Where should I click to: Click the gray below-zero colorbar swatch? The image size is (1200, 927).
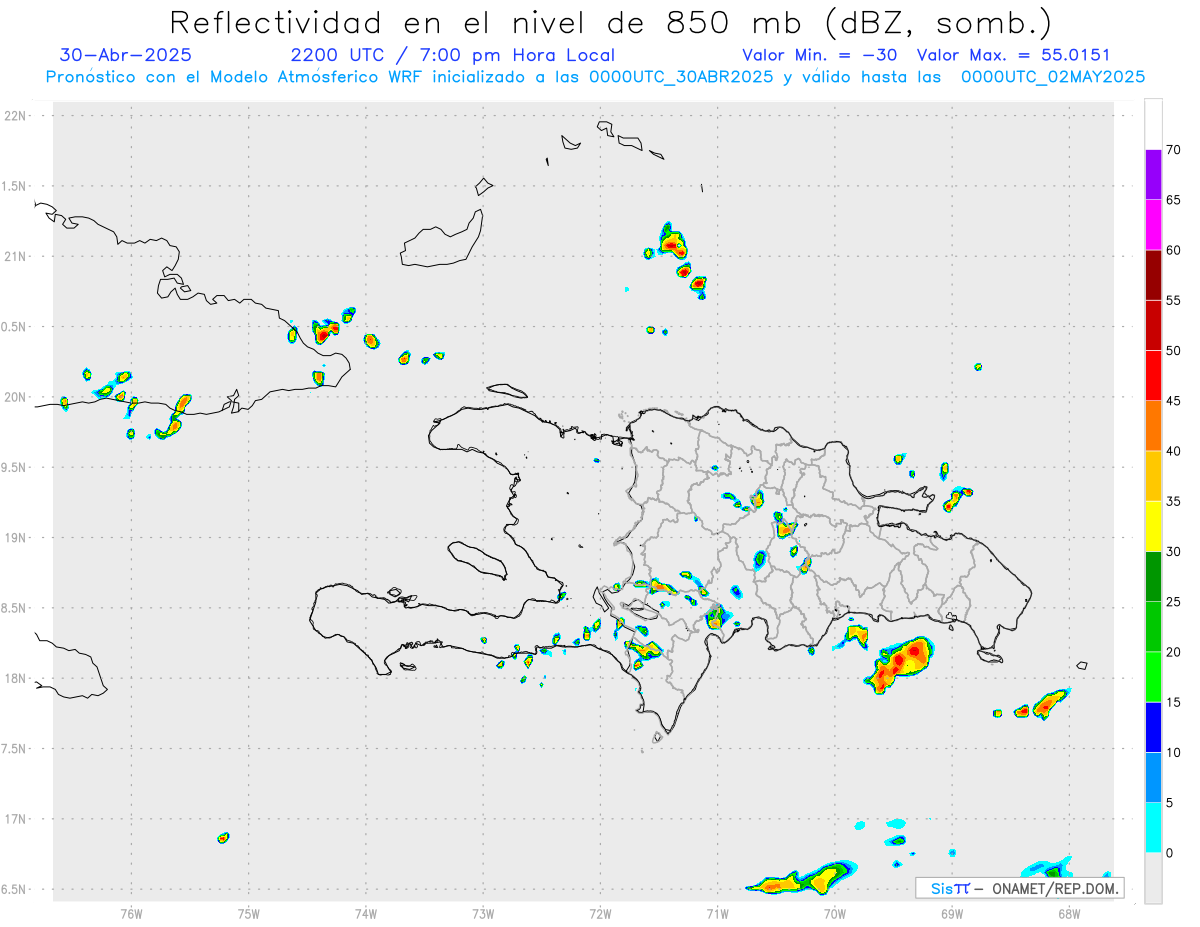pyautogui.click(x=1153, y=878)
